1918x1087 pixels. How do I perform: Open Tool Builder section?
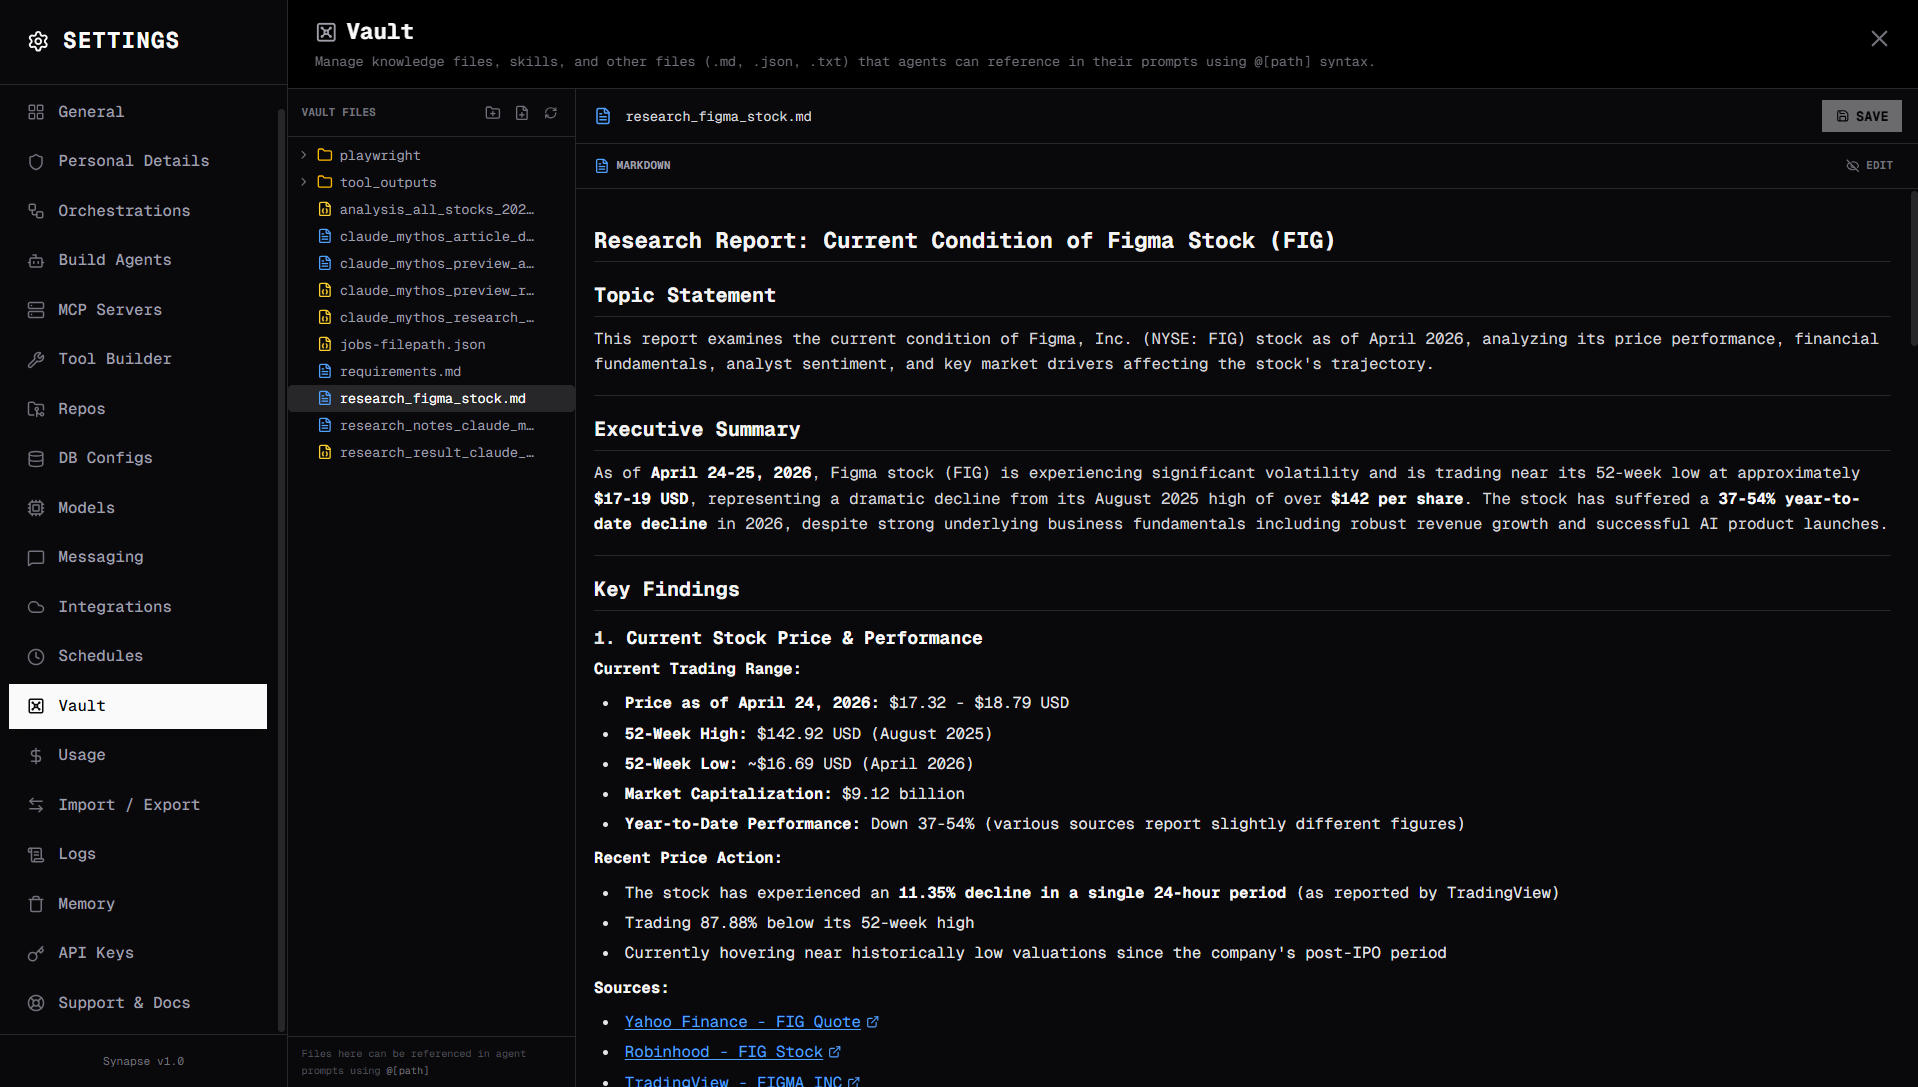coord(138,359)
